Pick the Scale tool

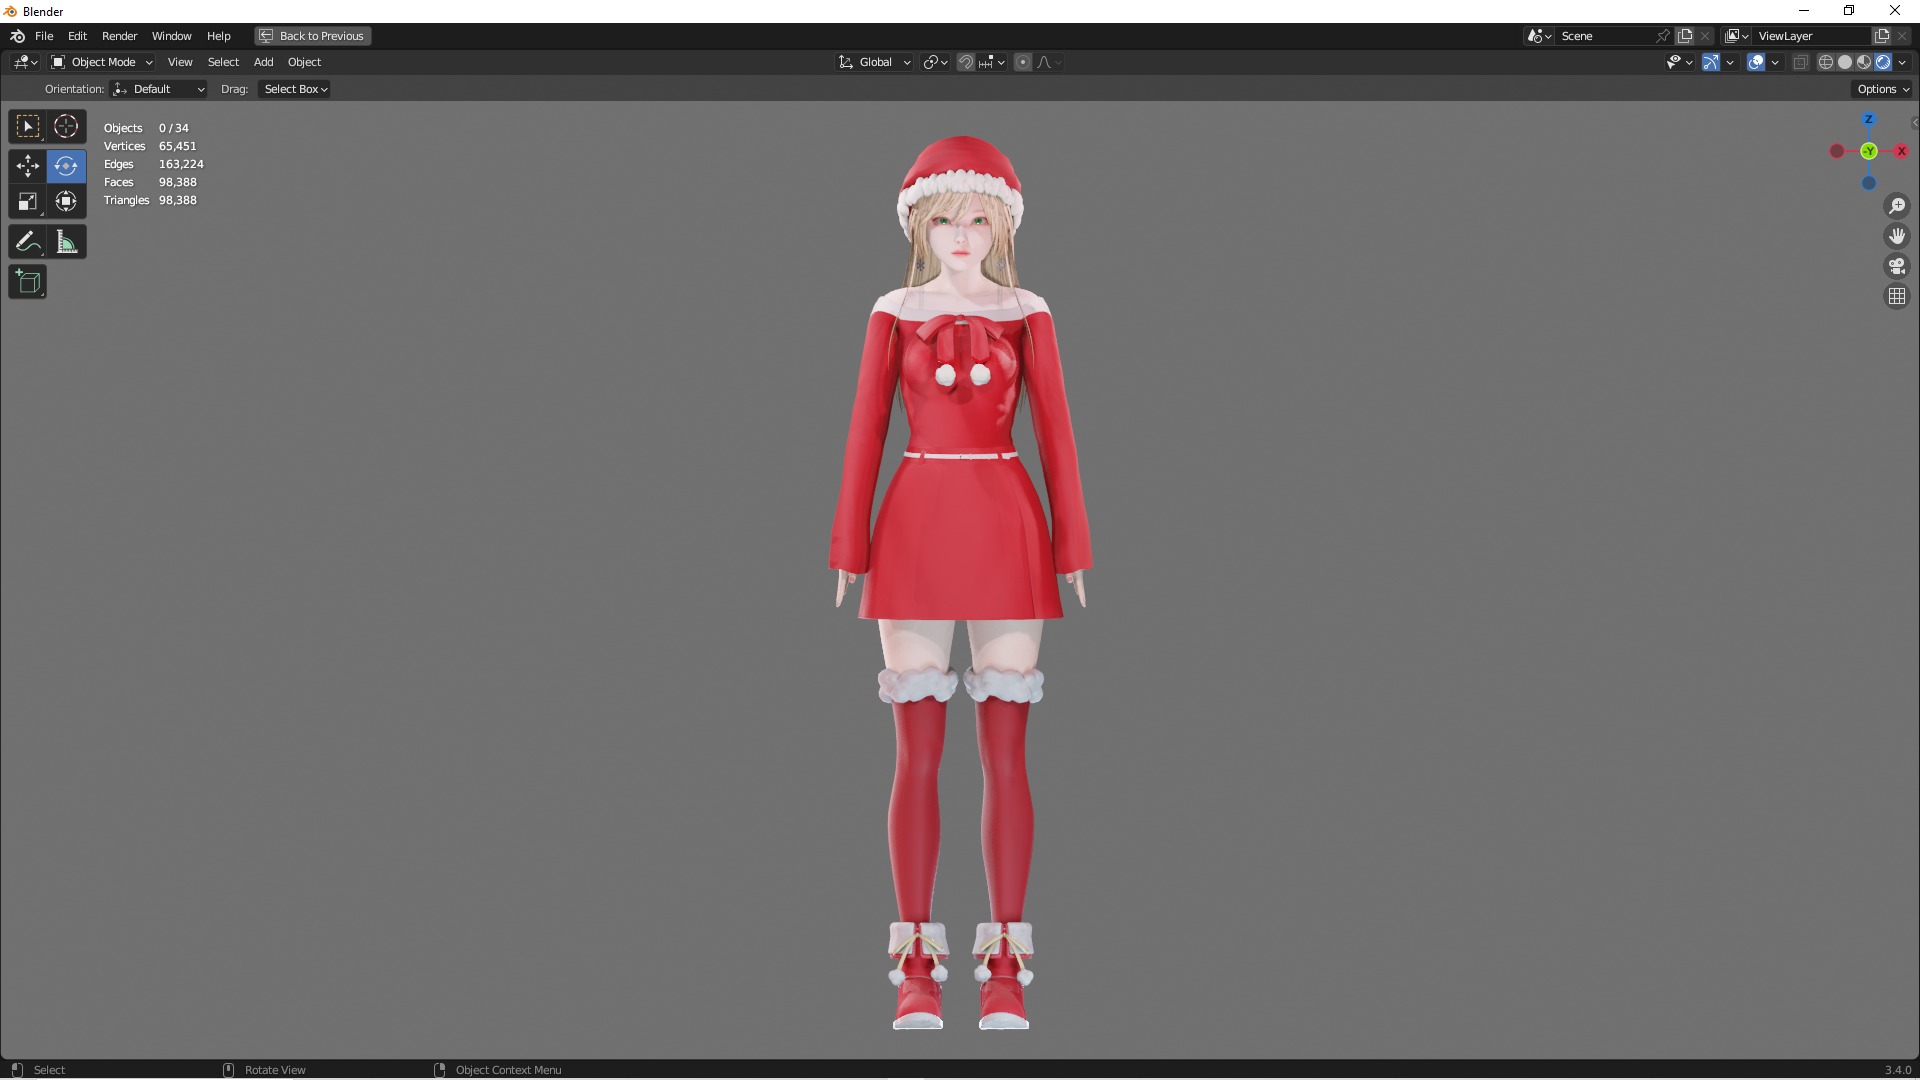(x=28, y=202)
